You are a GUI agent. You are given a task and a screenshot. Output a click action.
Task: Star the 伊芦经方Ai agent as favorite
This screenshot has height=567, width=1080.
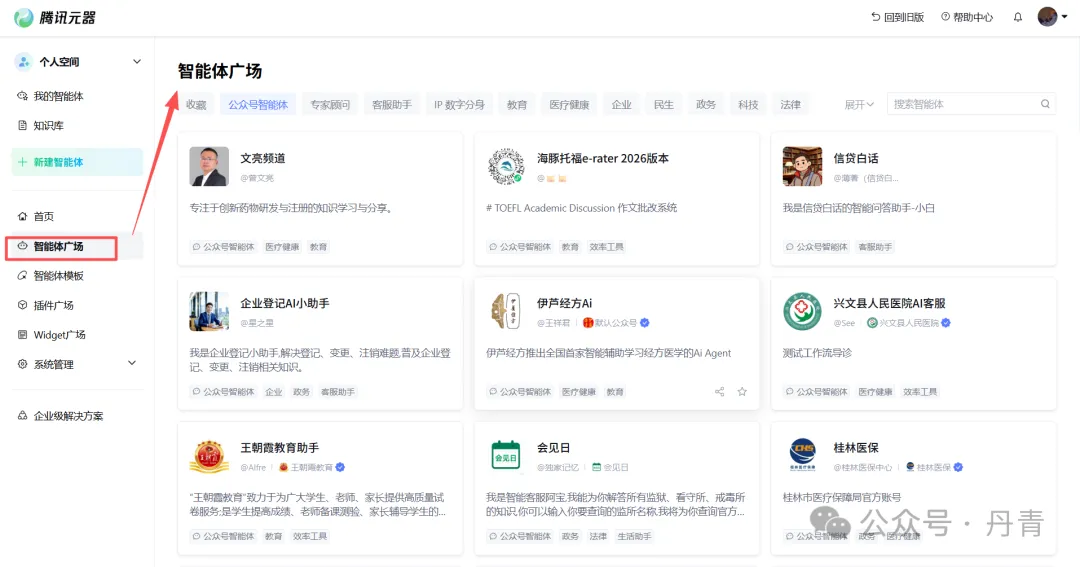742,392
